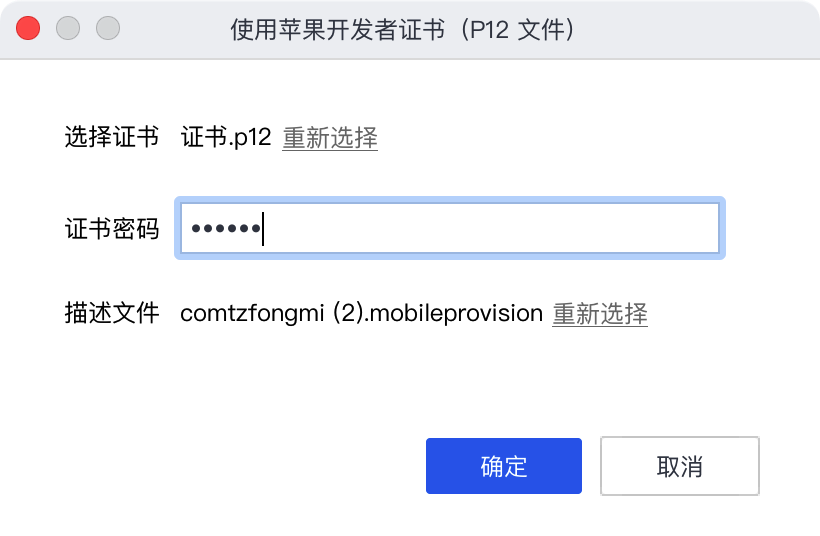Click the empty right end of password field
Viewport: 820px width, 536px height.
680,229
